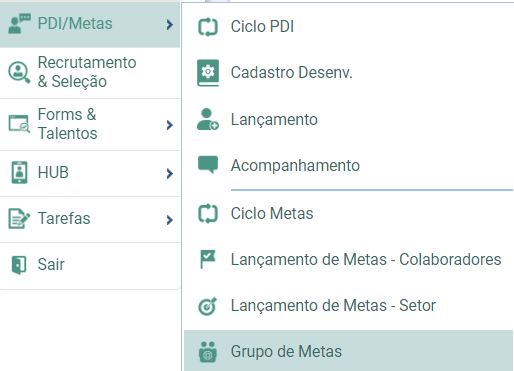This screenshot has height=371, width=514.
Task: Click the Tarefas notepad pencil icon
Action: [19, 219]
